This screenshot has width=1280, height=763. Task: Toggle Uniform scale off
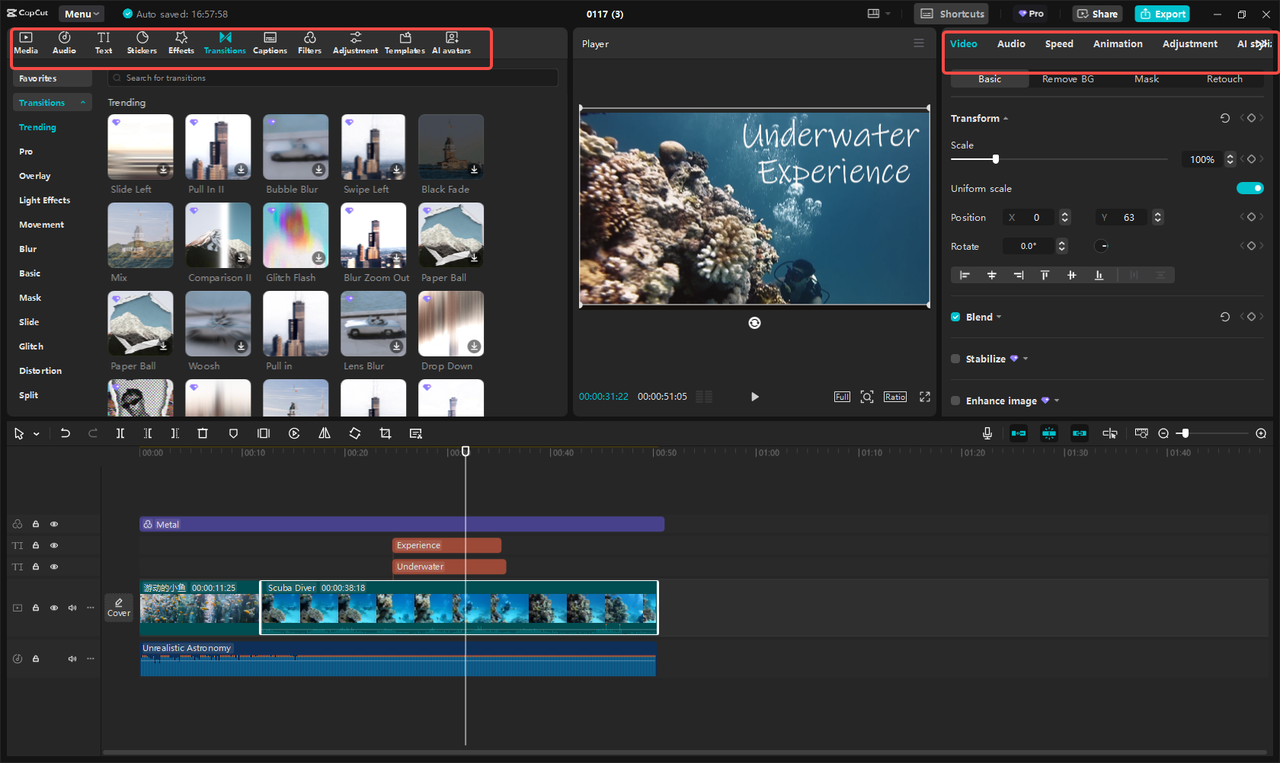click(1250, 187)
